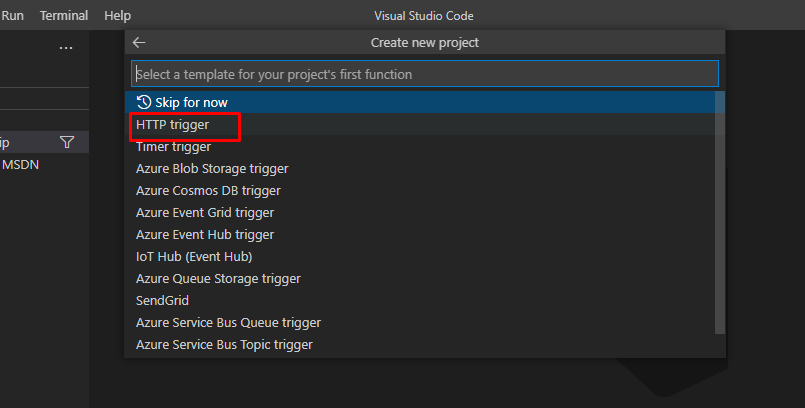Click the template search input field

click(x=425, y=74)
